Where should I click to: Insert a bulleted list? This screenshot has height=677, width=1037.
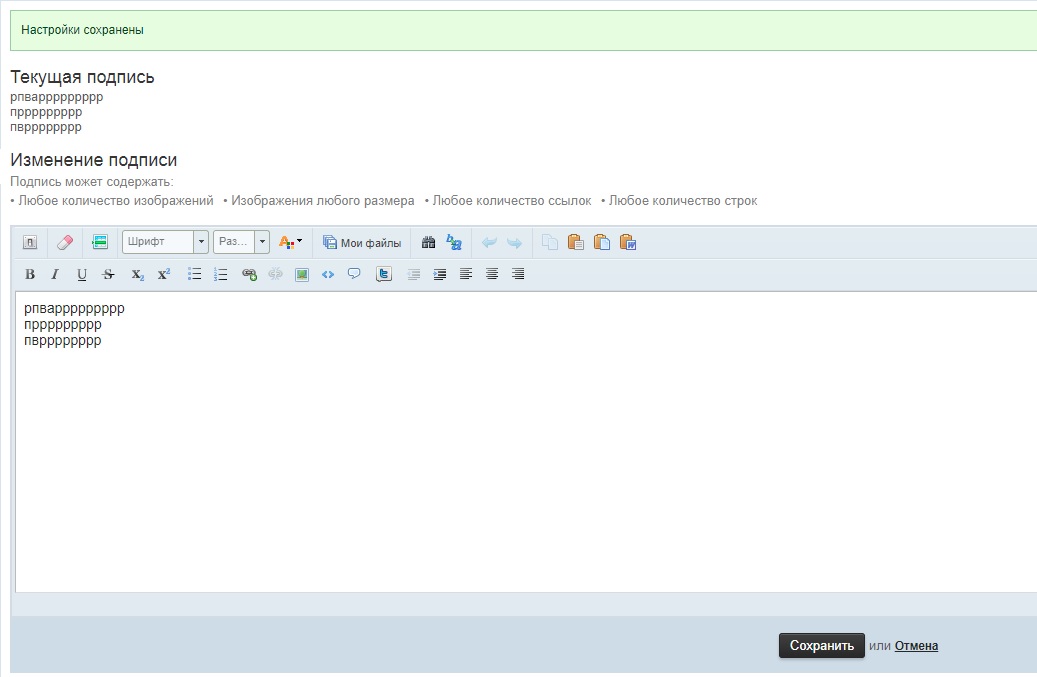point(195,274)
